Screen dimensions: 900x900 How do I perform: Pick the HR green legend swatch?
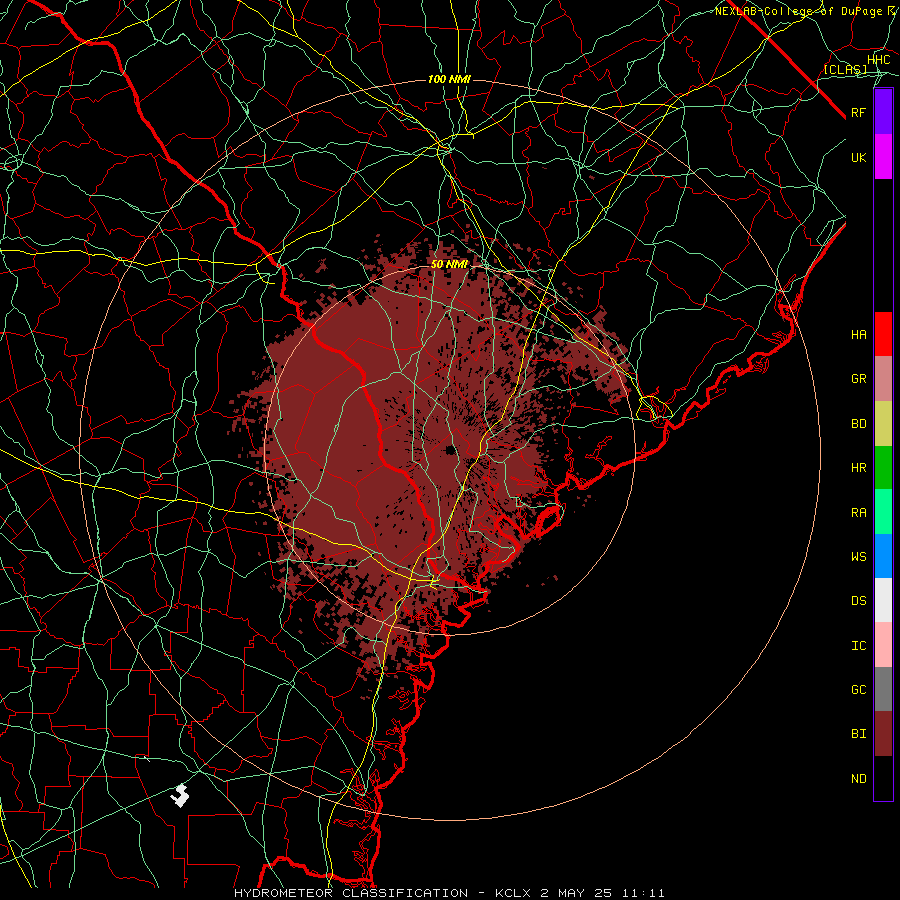tap(883, 468)
